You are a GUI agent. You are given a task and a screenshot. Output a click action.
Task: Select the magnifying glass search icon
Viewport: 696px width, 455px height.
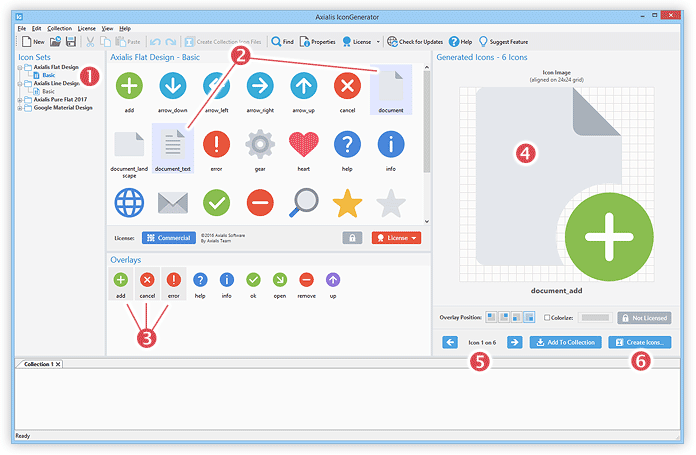[304, 202]
